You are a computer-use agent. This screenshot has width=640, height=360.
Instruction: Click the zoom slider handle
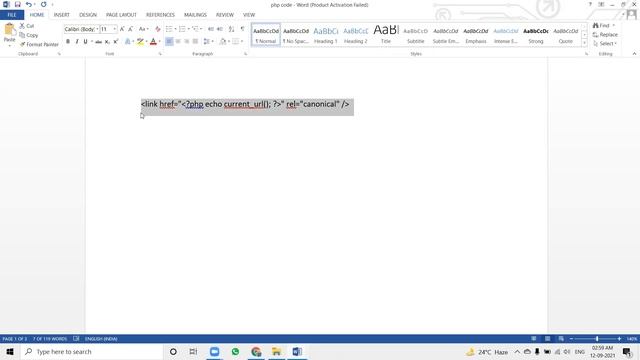pyautogui.click(x=597, y=339)
